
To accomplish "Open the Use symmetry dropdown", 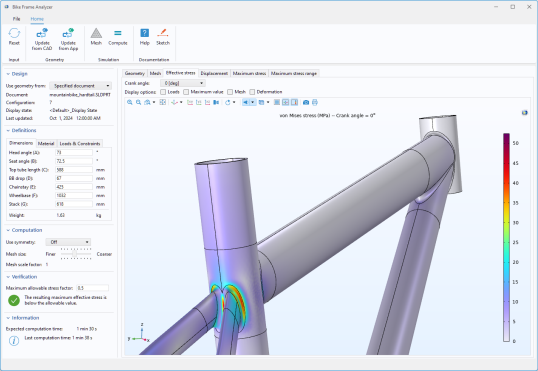I will click(x=68, y=242).
